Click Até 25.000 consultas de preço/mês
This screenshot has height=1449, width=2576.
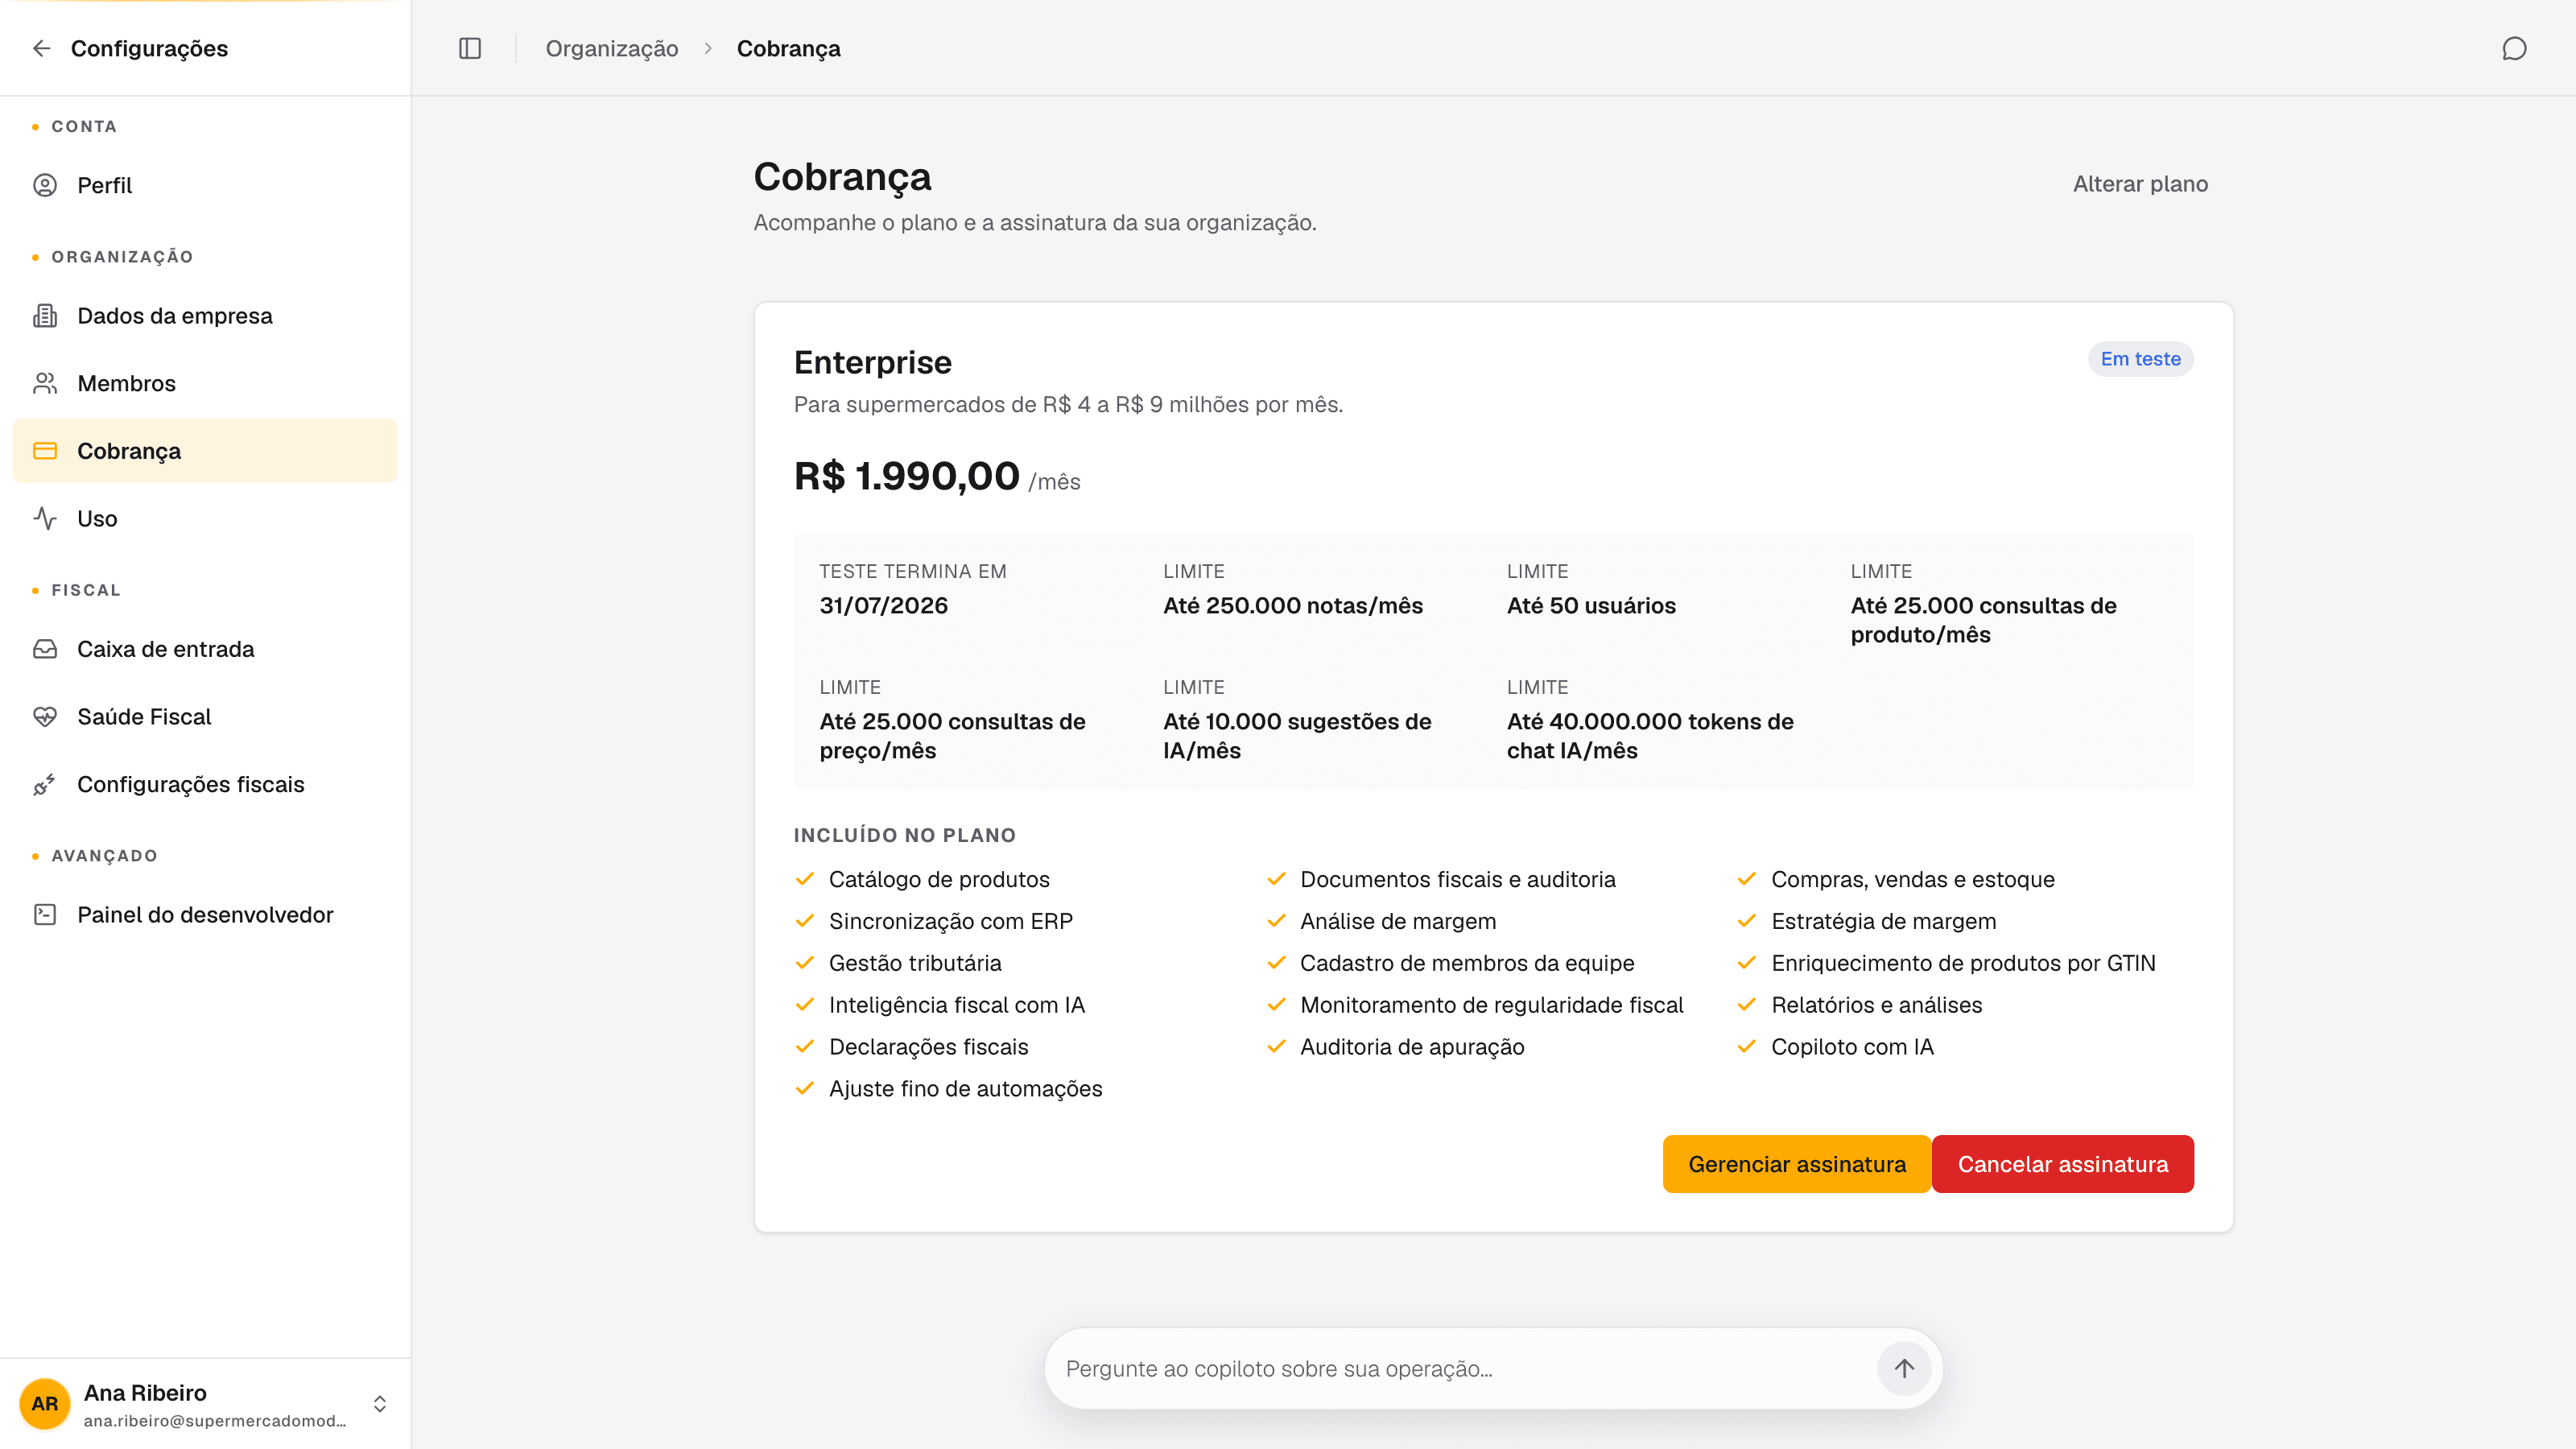[x=952, y=736]
